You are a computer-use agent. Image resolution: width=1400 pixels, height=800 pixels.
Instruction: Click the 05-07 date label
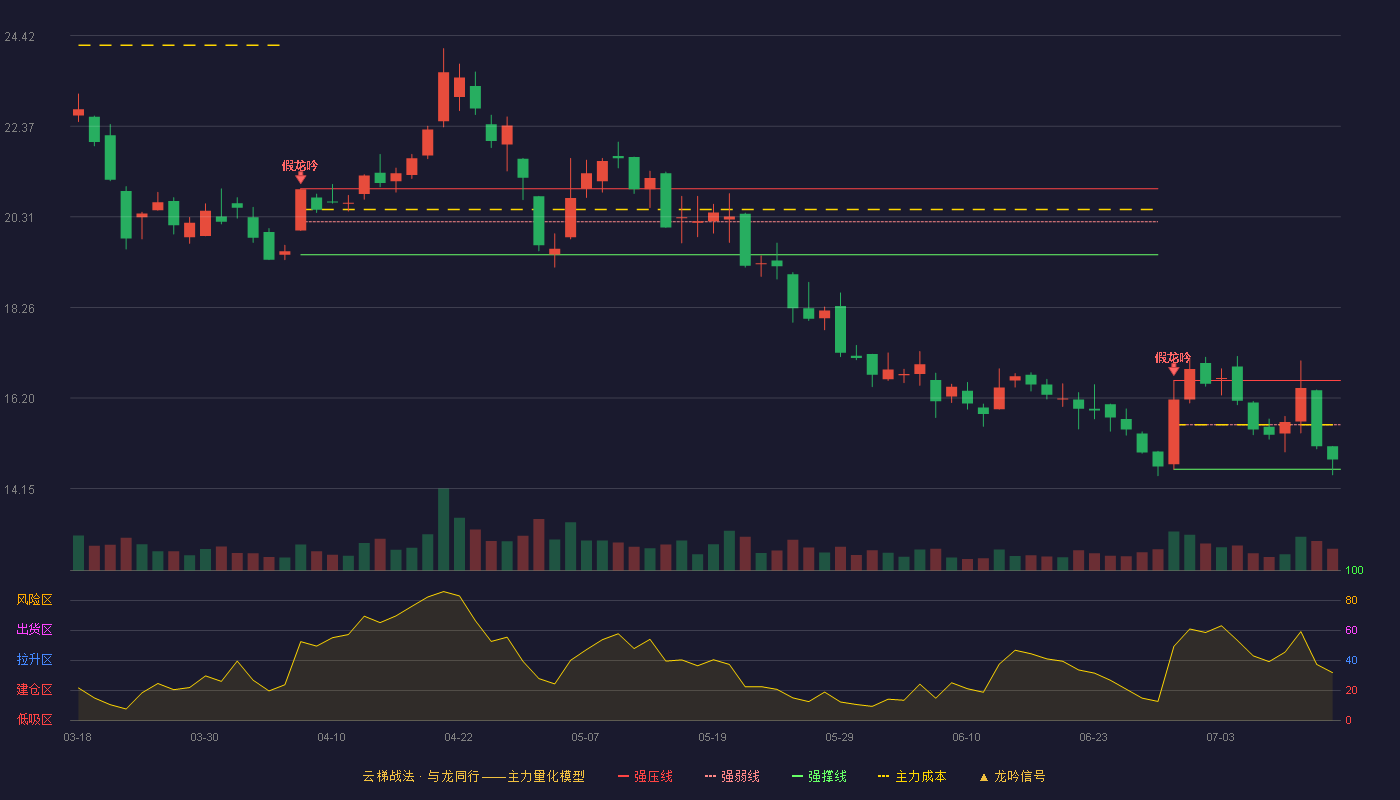tap(585, 737)
